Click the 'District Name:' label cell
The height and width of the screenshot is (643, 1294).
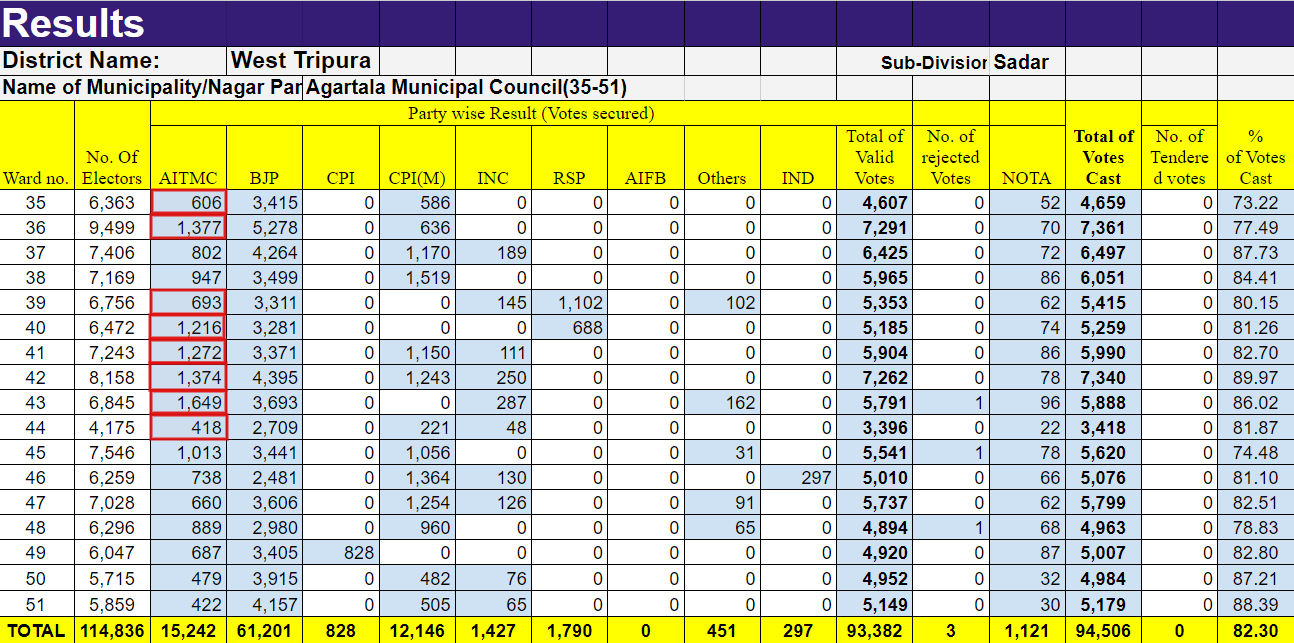pos(113,60)
